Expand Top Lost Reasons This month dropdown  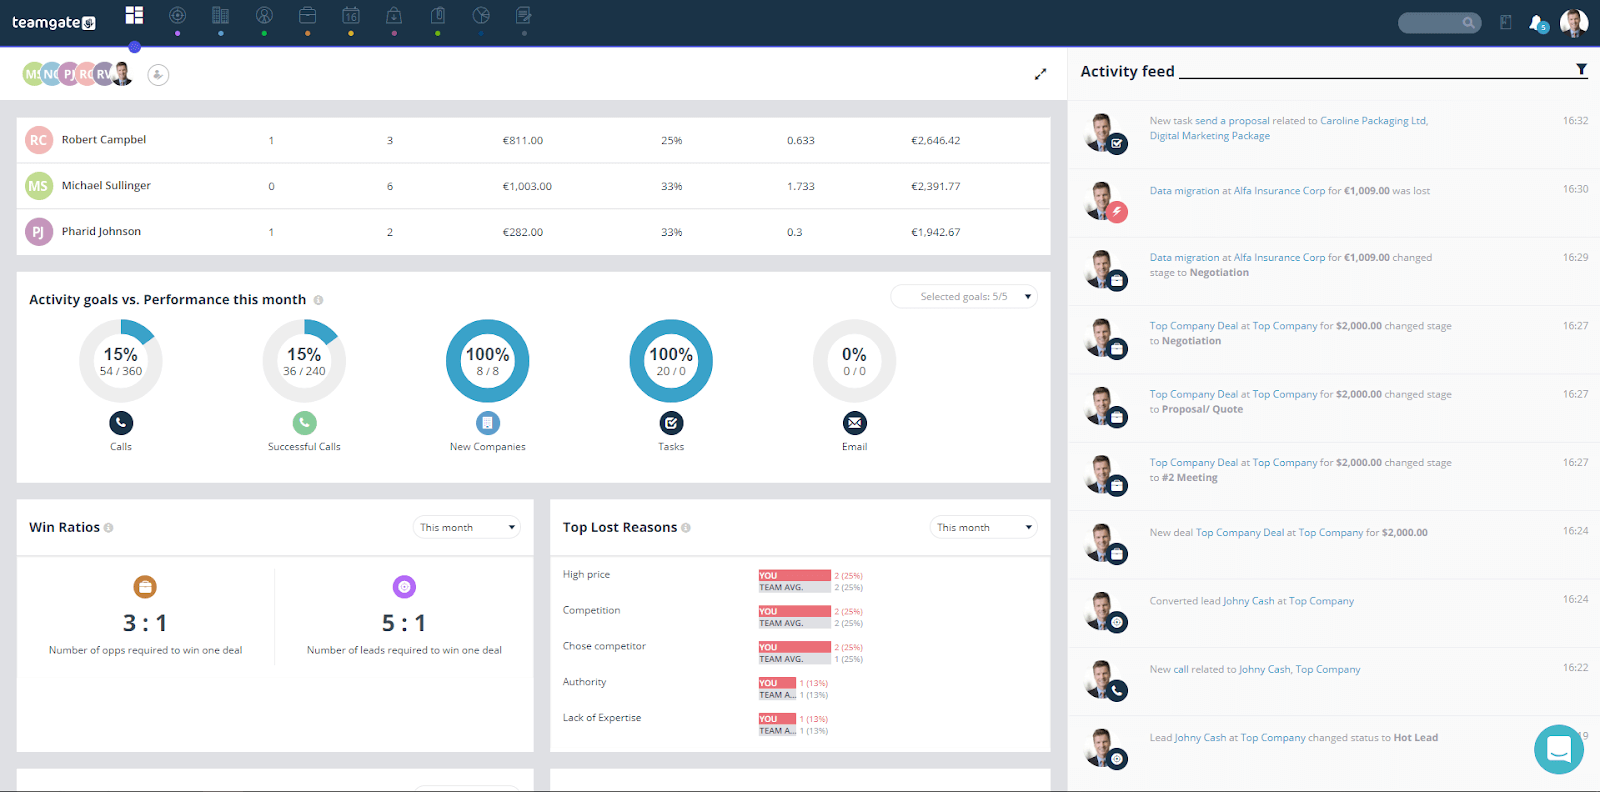[x=984, y=528]
